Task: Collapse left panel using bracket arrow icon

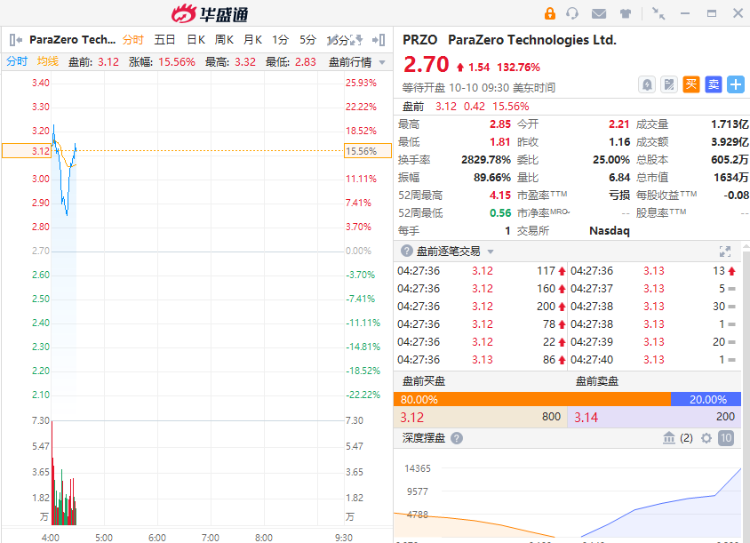Action: 16,40
